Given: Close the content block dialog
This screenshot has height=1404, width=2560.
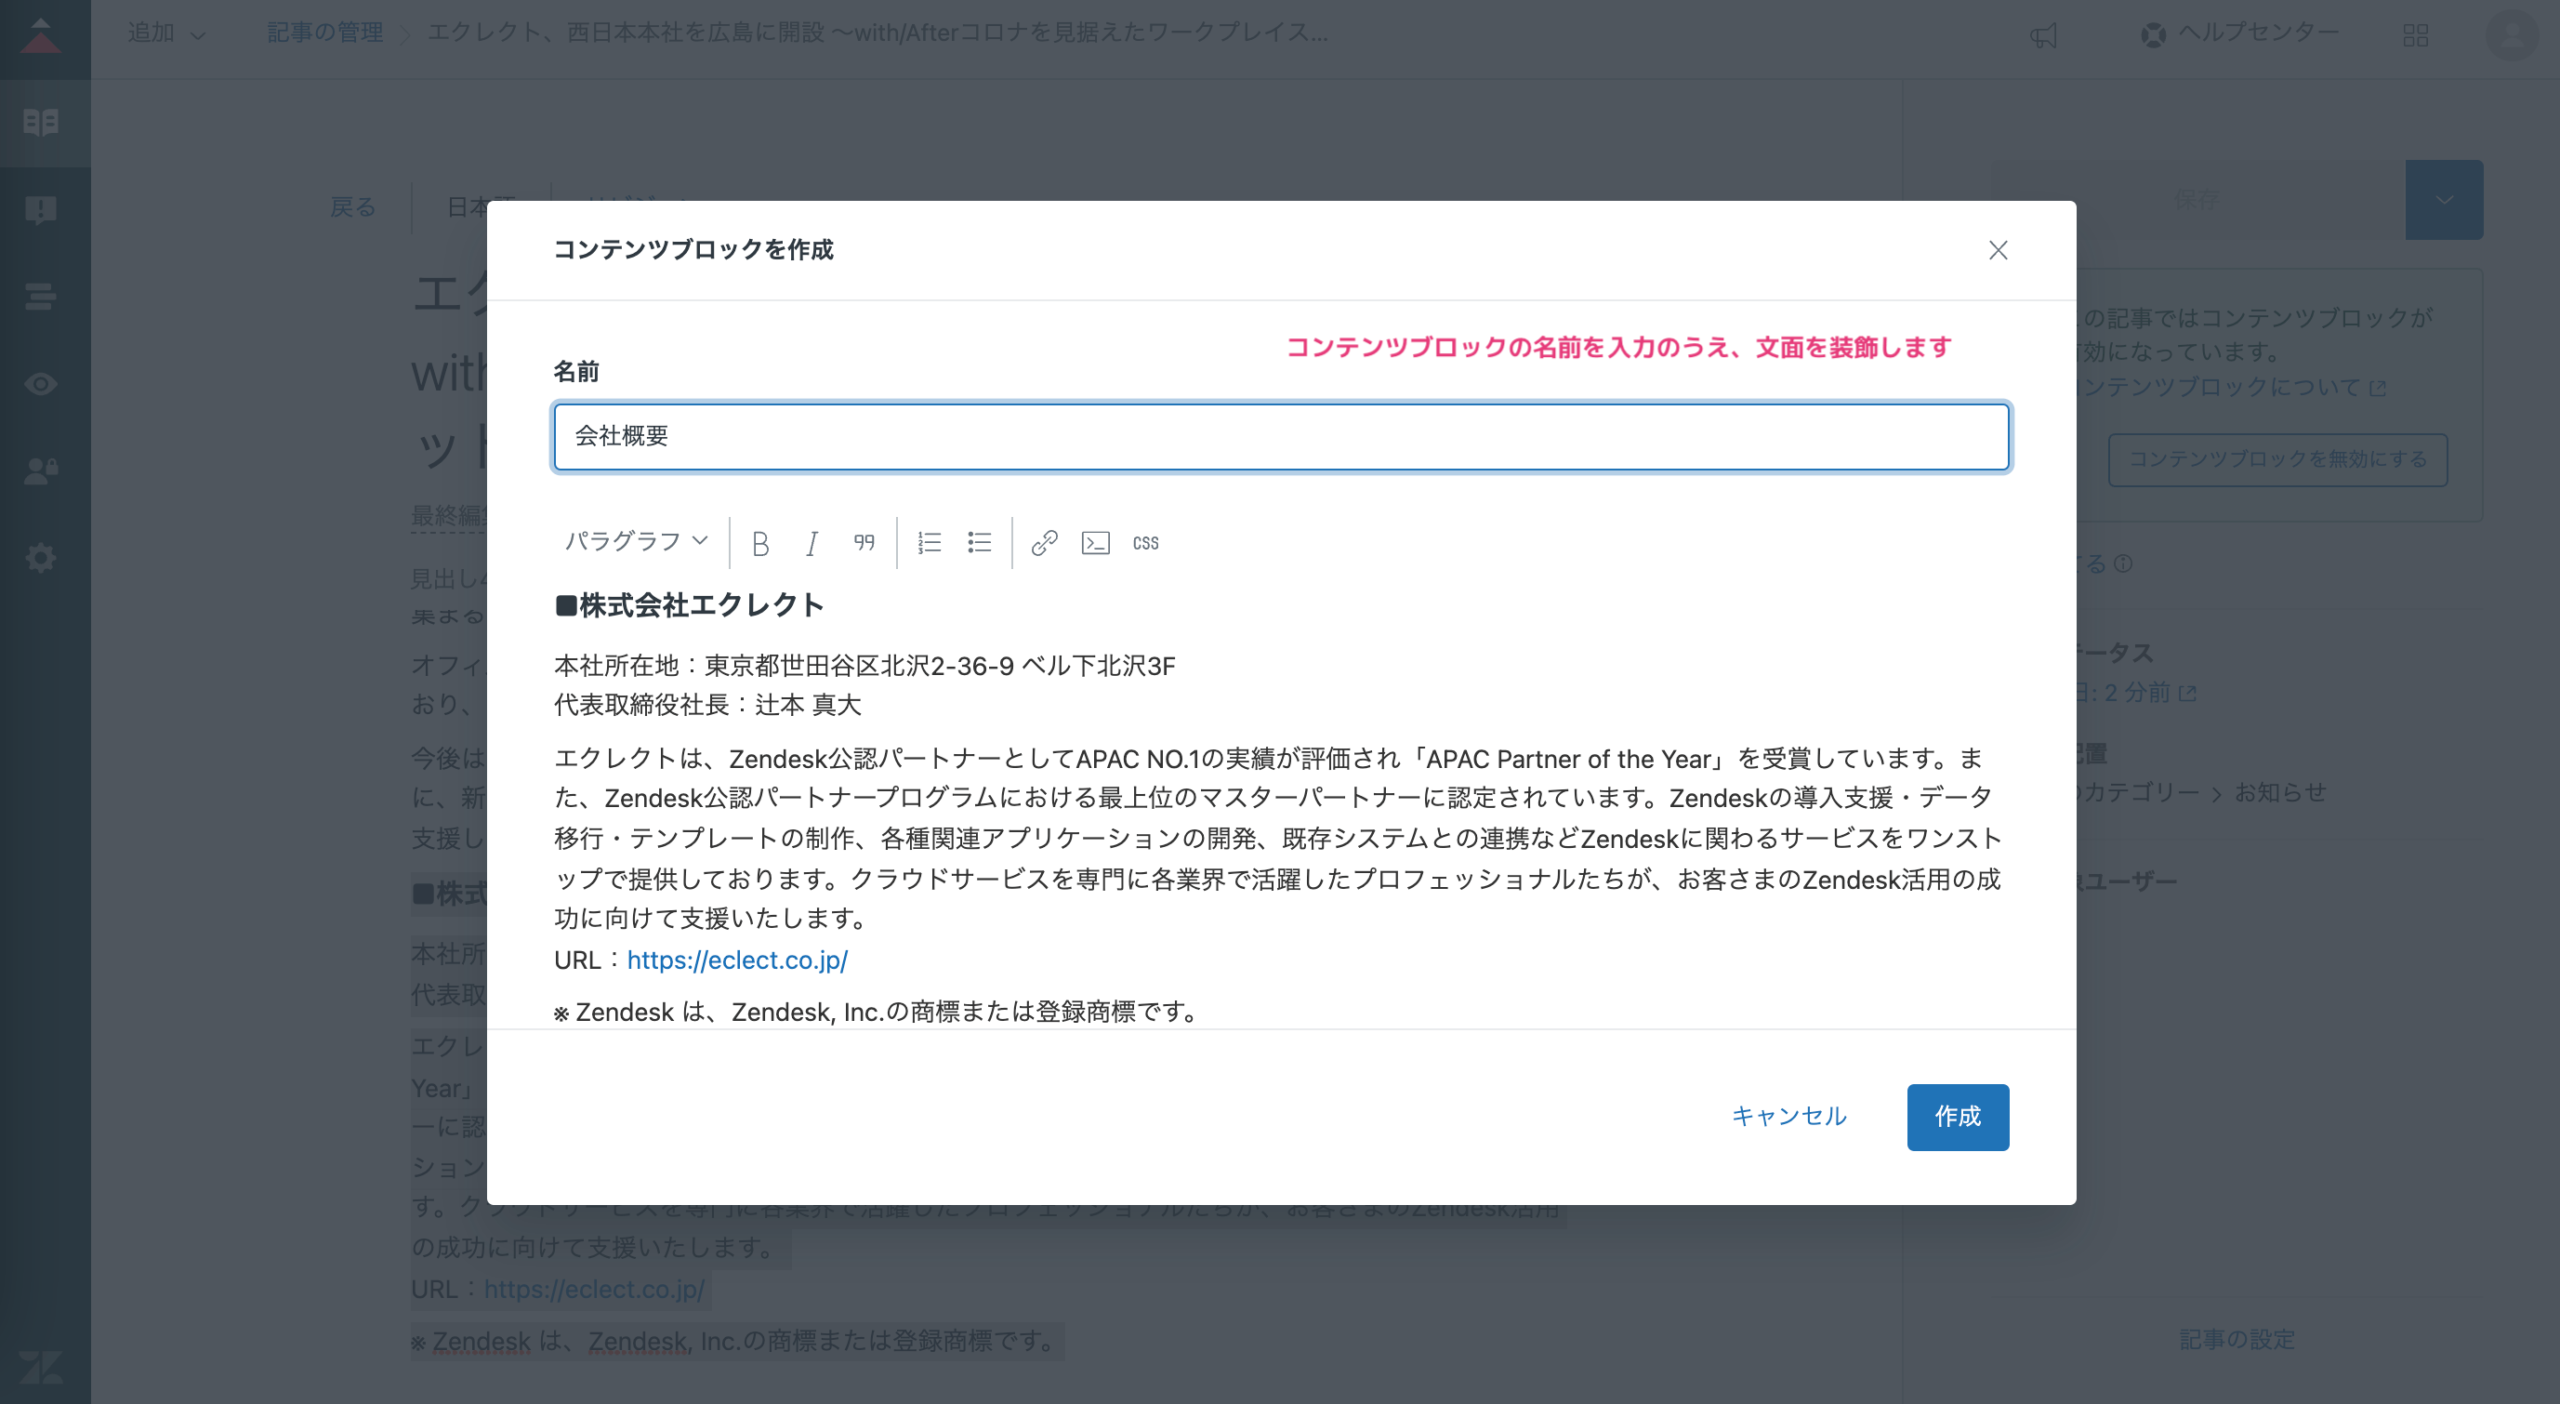Looking at the screenshot, I should tap(1998, 250).
